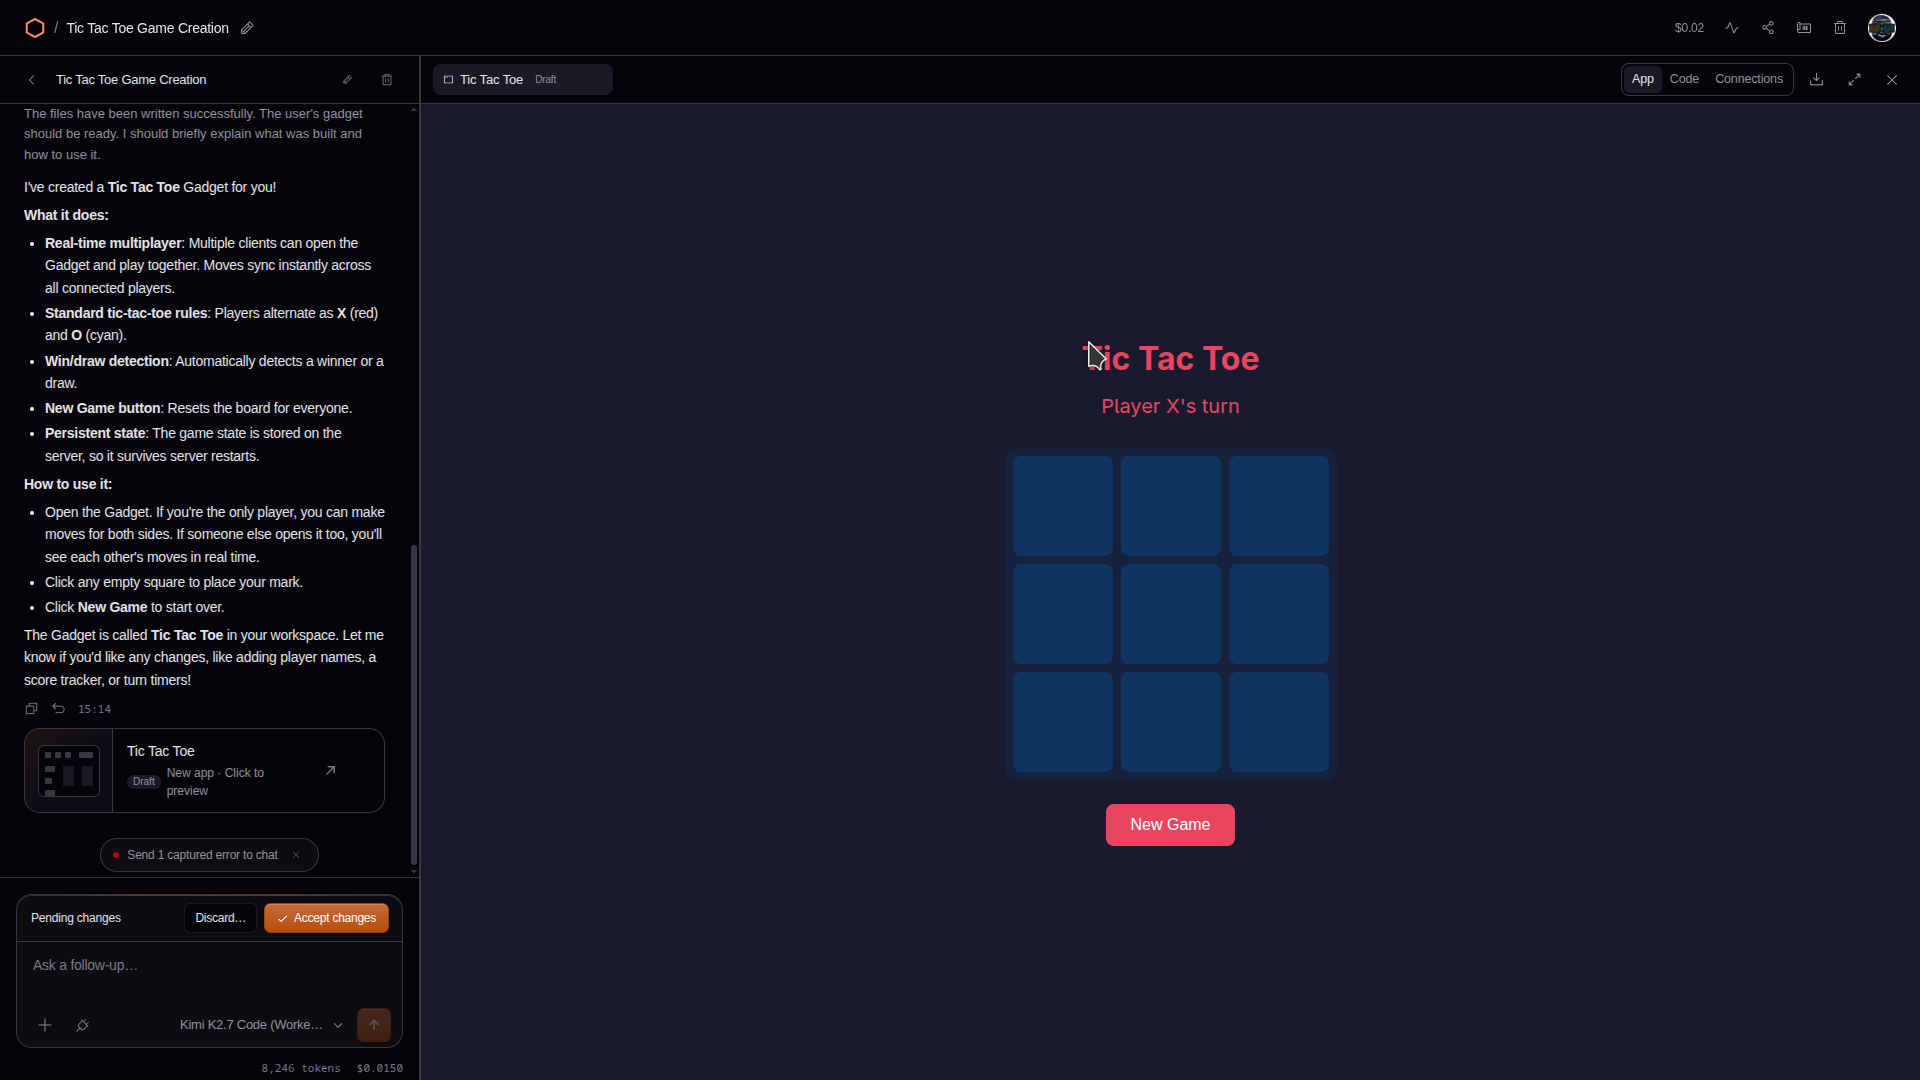
Task: Edit chat title with pencil icon
Action: (x=347, y=80)
